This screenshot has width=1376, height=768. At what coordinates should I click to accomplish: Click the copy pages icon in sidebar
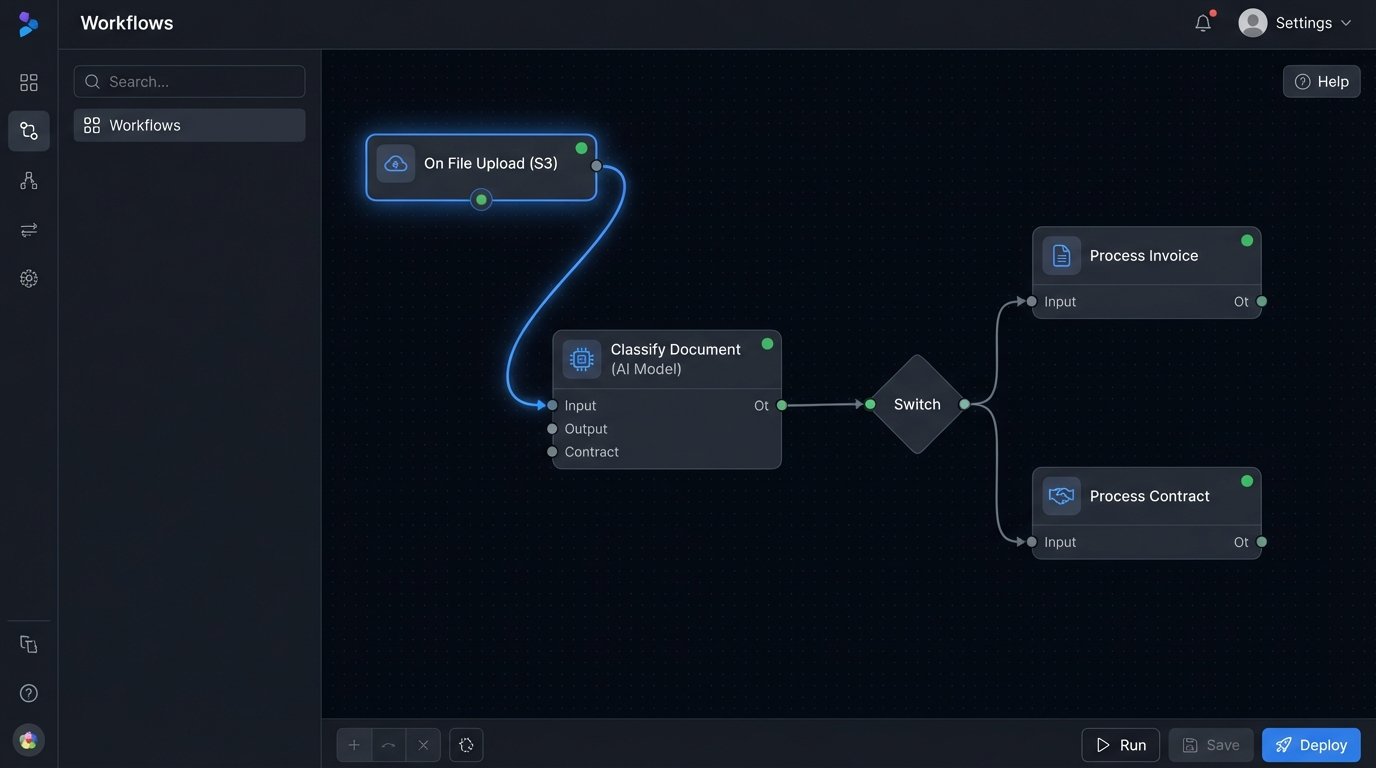29,645
